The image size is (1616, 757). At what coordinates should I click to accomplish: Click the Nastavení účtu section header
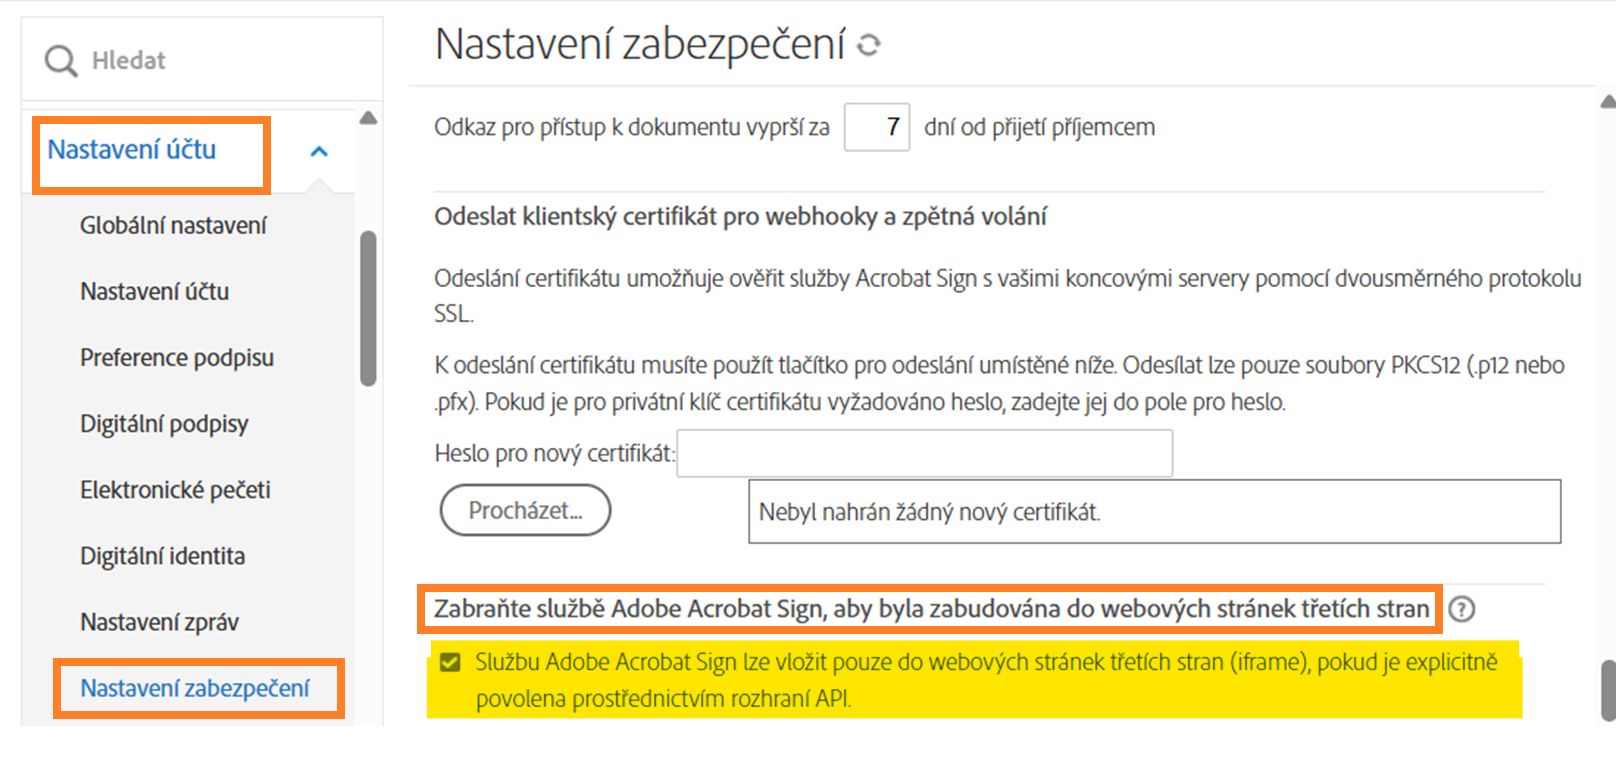tap(132, 150)
